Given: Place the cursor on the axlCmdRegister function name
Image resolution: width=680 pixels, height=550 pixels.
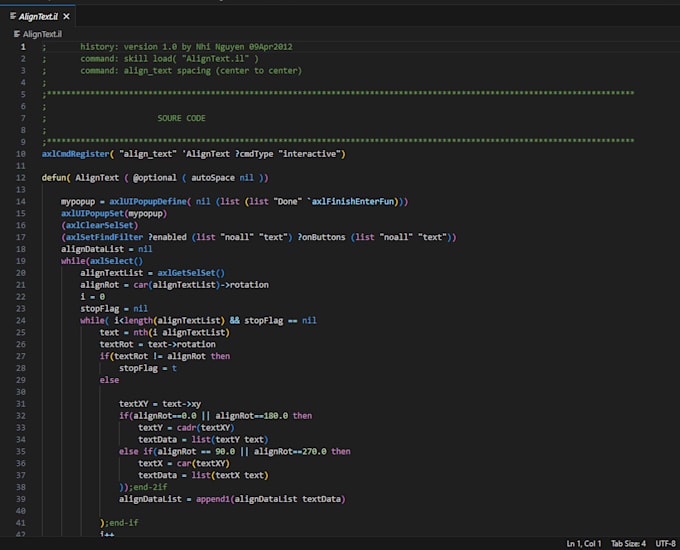Looking at the screenshot, I should (75, 154).
